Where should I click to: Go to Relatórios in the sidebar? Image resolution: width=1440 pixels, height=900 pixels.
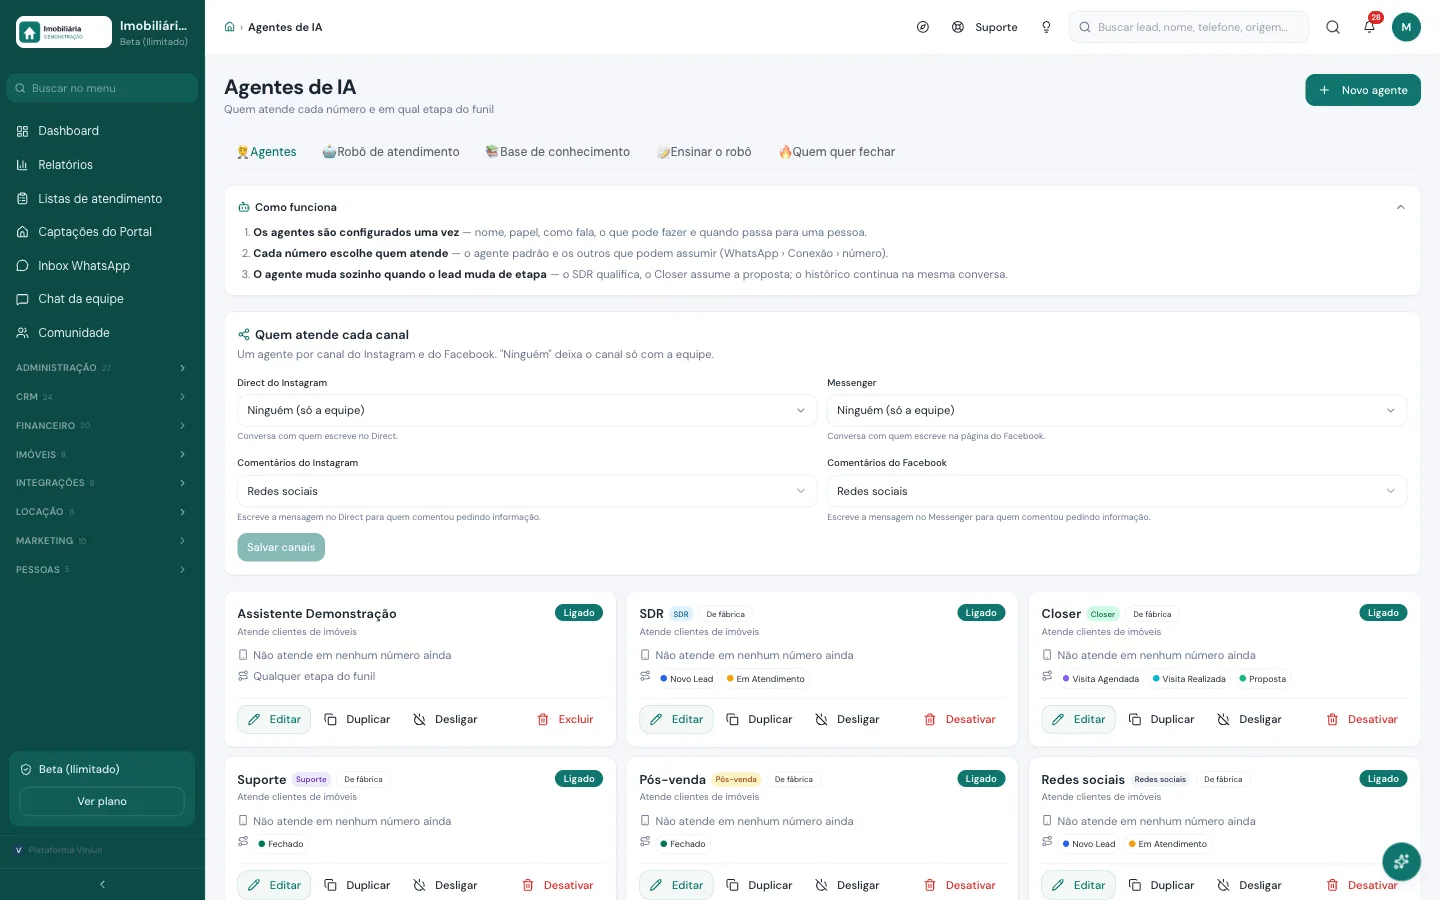coord(102,165)
